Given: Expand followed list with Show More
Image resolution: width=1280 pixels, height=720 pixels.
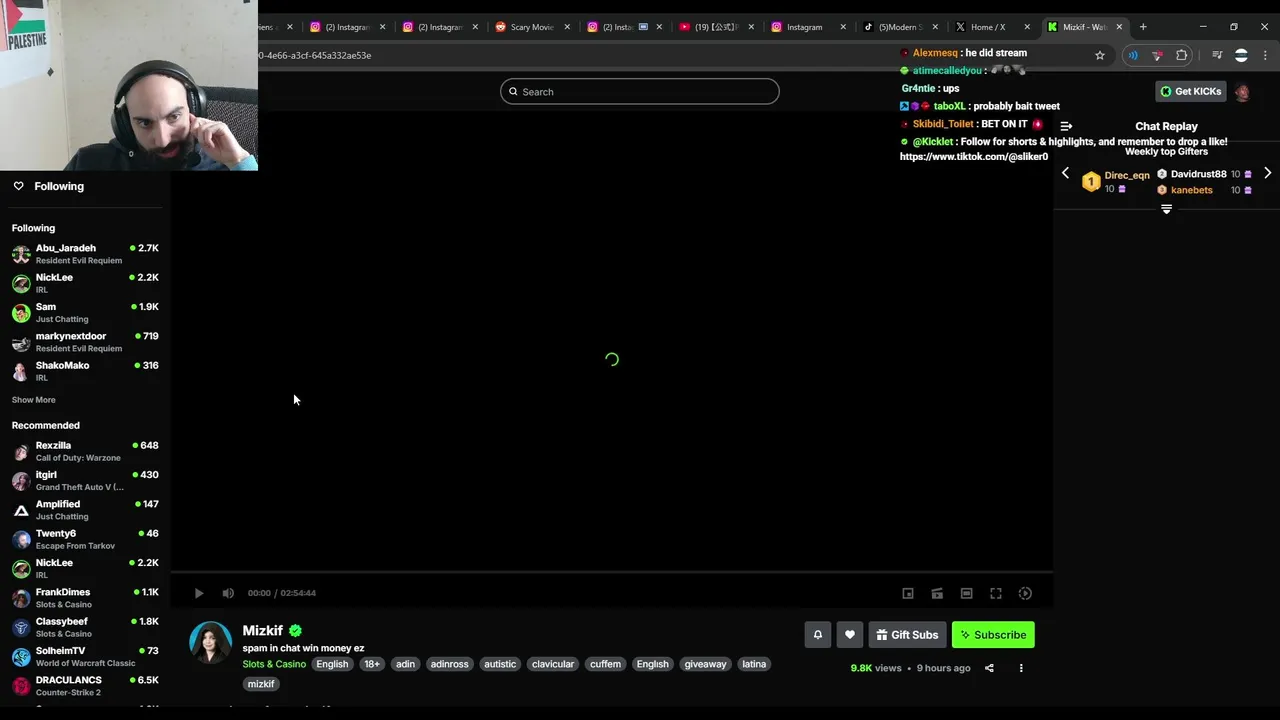Looking at the screenshot, I should pyautogui.click(x=33, y=400).
